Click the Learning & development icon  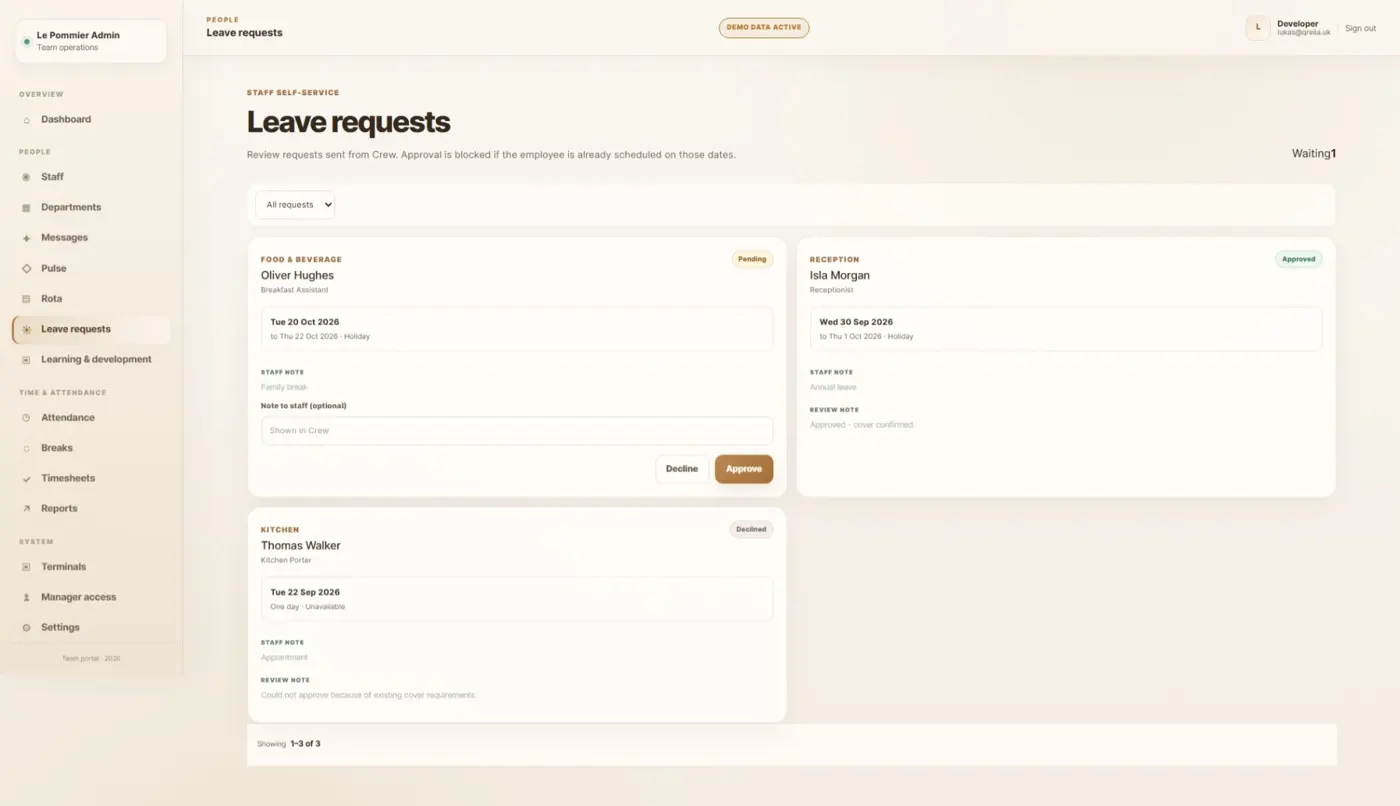click(x=26, y=360)
